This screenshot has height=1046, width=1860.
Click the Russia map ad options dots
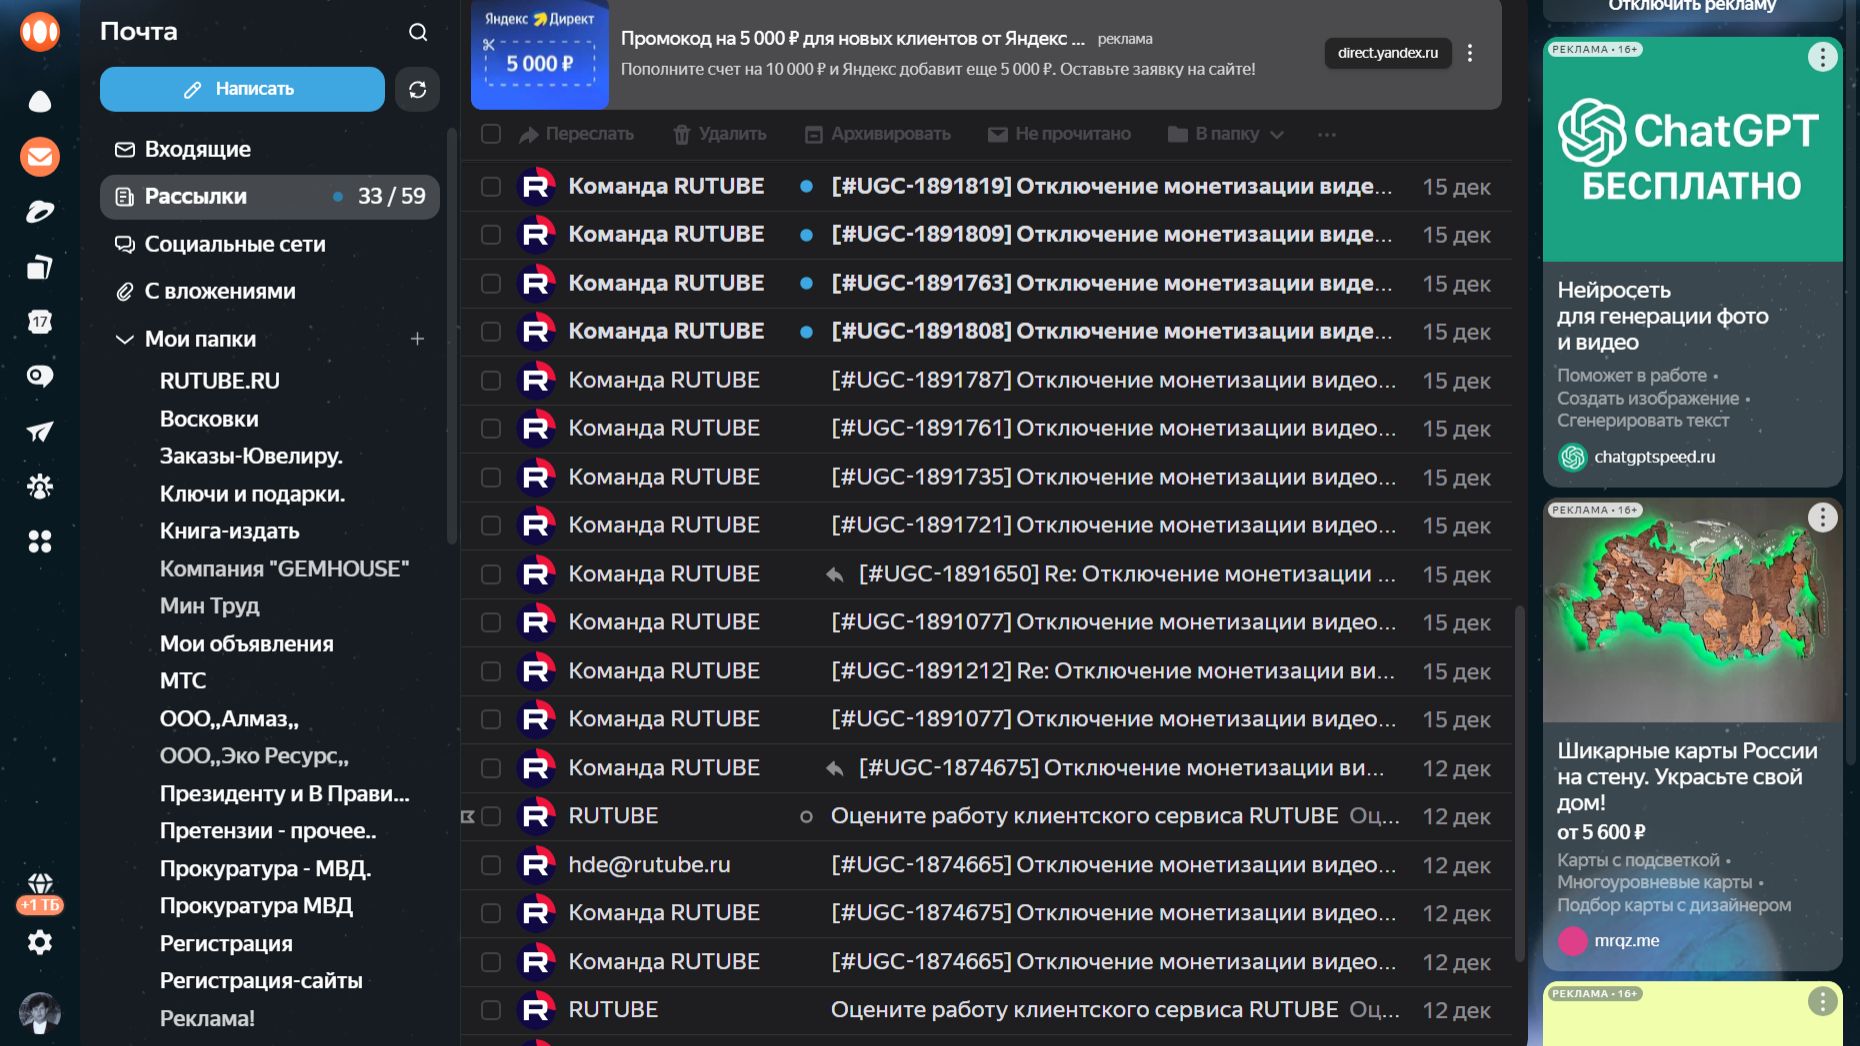(x=1822, y=517)
